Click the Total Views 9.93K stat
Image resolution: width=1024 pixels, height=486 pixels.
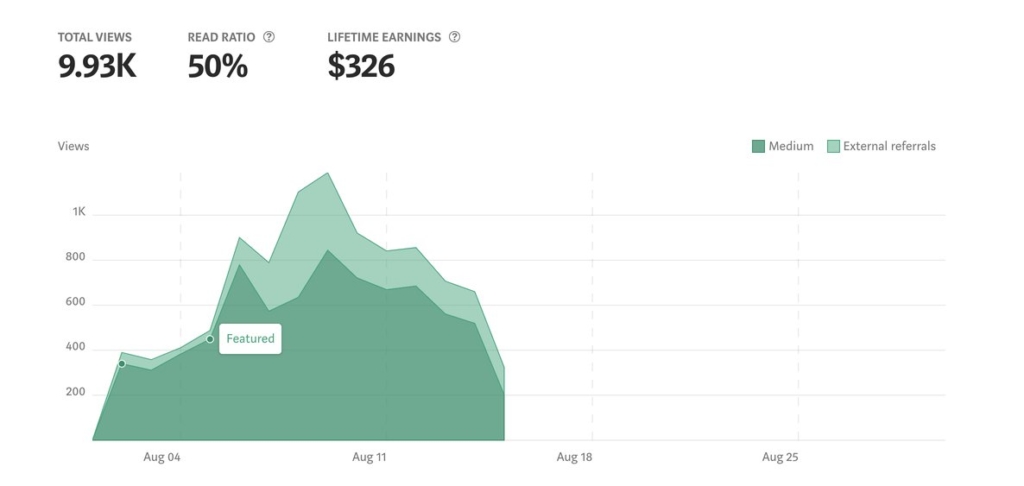(x=97, y=66)
